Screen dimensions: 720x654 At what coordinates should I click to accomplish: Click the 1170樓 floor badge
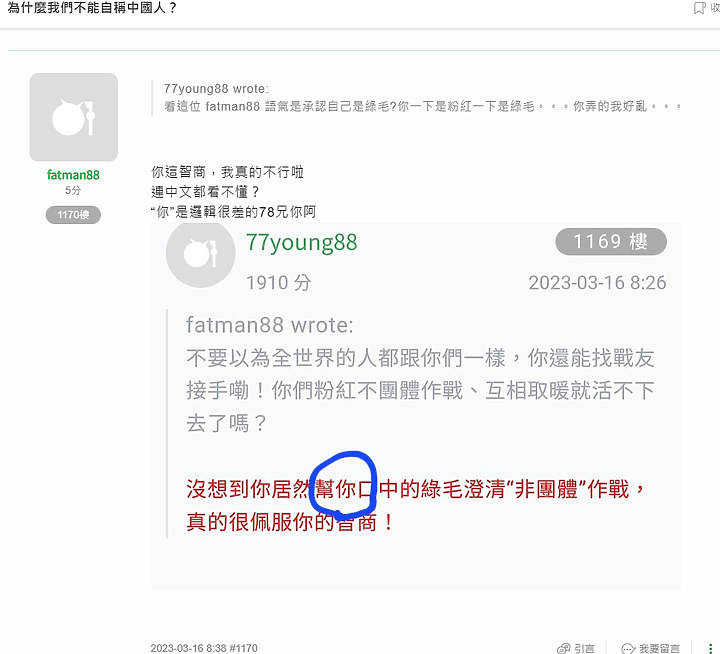click(x=73, y=214)
